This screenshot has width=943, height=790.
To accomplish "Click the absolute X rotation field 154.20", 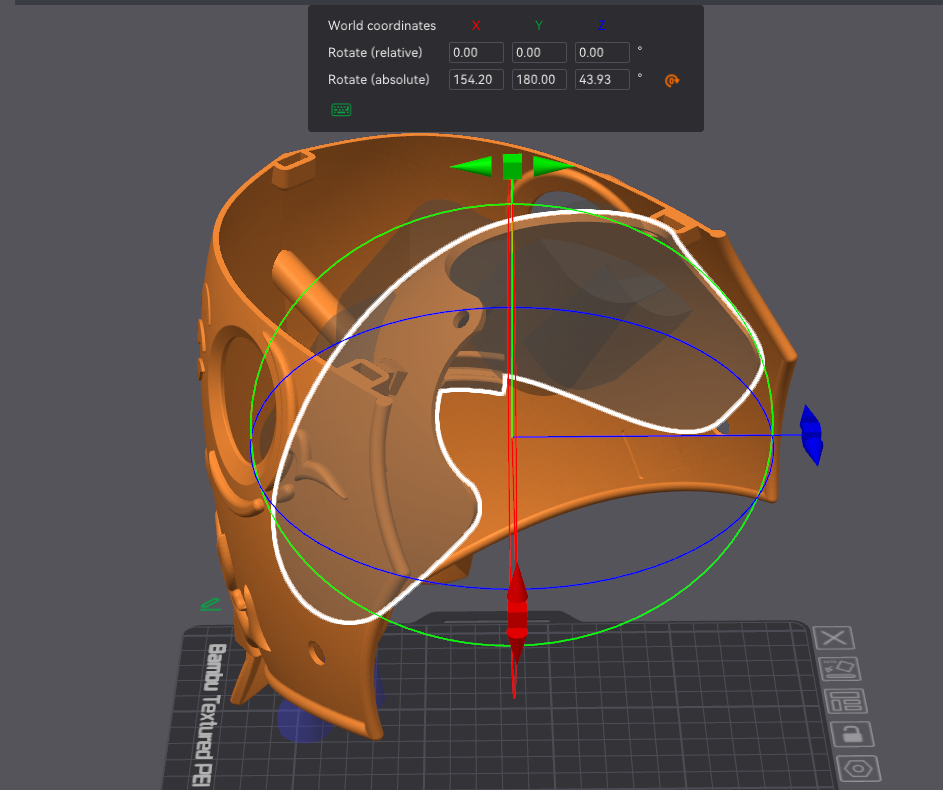I will (476, 80).
